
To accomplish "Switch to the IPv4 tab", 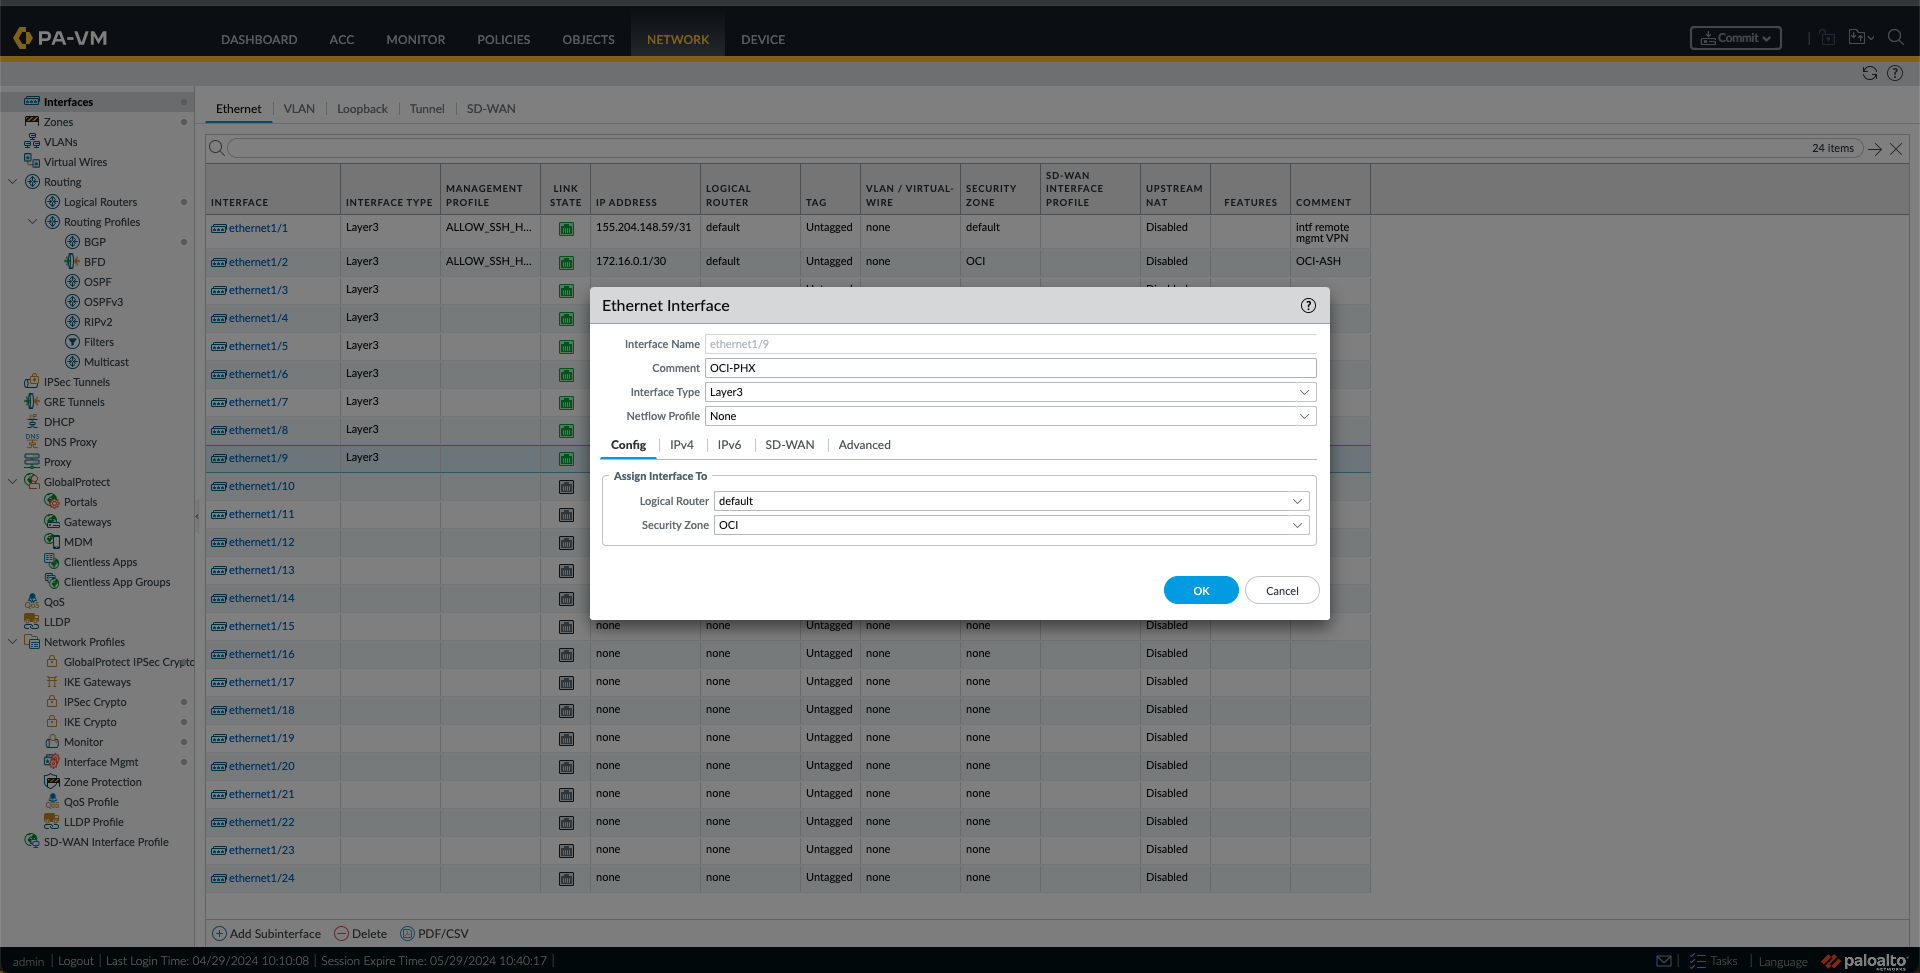I will pyautogui.click(x=681, y=444).
